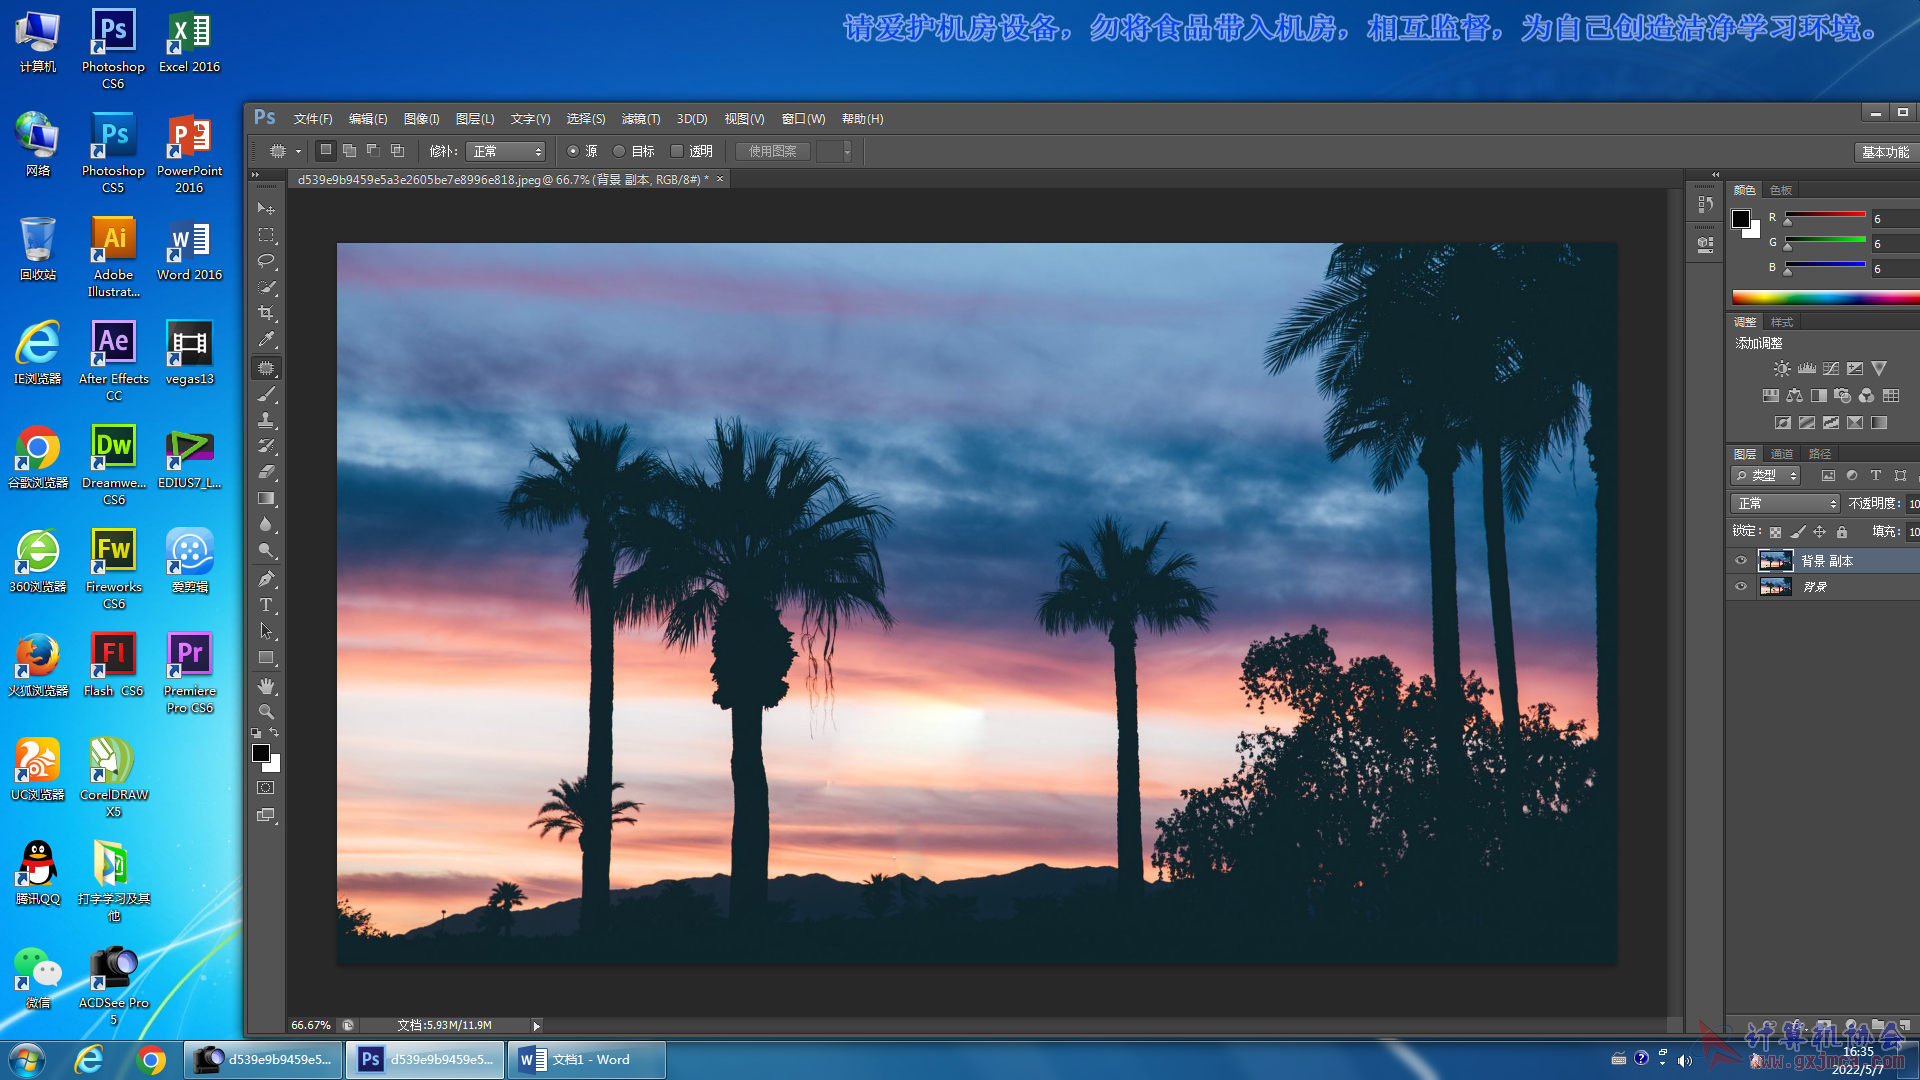
Task: Toggle Quick Mask mode
Action: pos(266,788)
